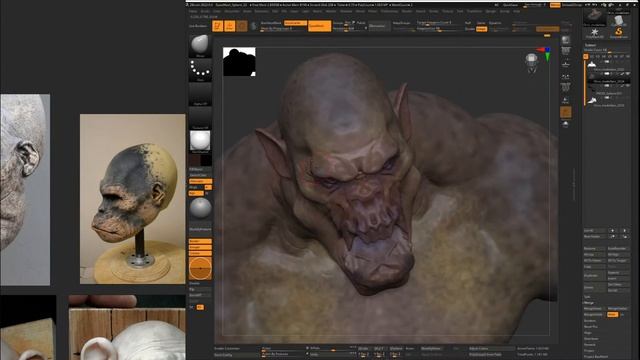Screen dimensions: 640x360
Task: Select the orange Draw mode button
Action: pyautogui.click(x=229, y=26)
